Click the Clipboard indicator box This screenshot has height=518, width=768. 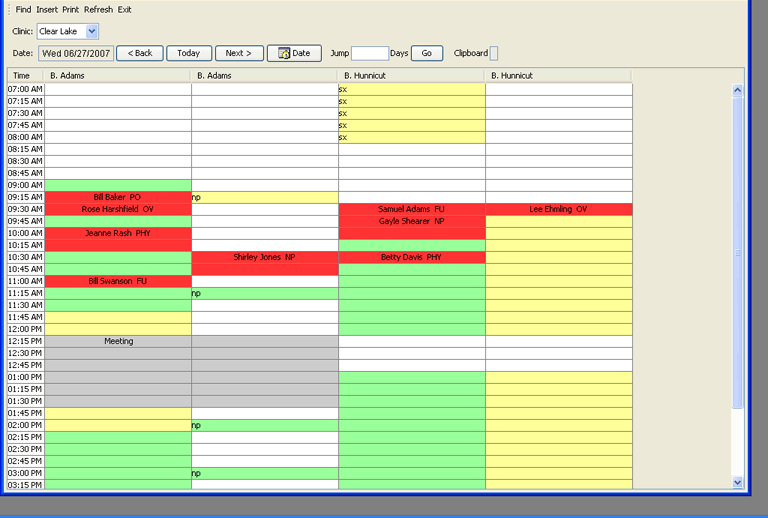coord(493,53)
